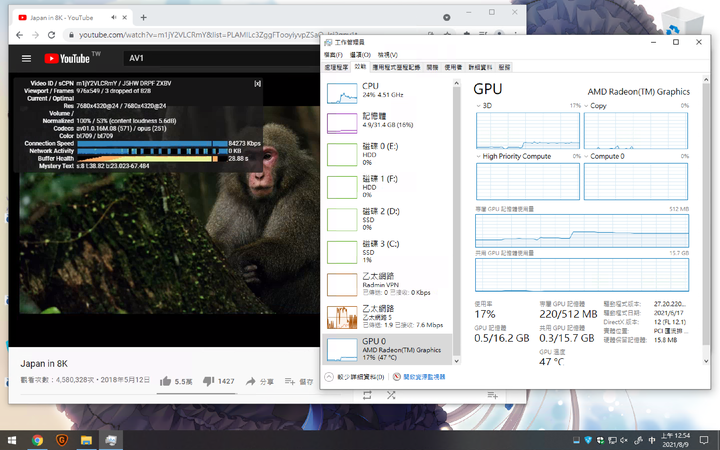Mute tab via speaker icon on tab
The width and height of the screenshot is (720, 450).
[x=113, y=17]
